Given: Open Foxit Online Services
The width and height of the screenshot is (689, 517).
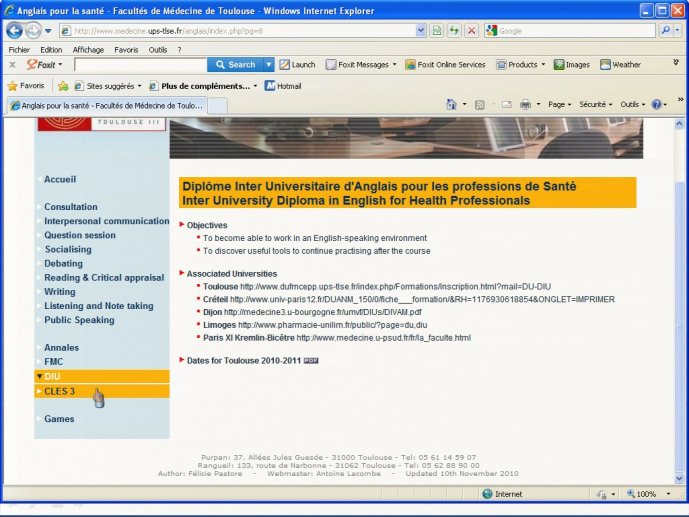Looking at the screenshot, I should coord(445,65).
